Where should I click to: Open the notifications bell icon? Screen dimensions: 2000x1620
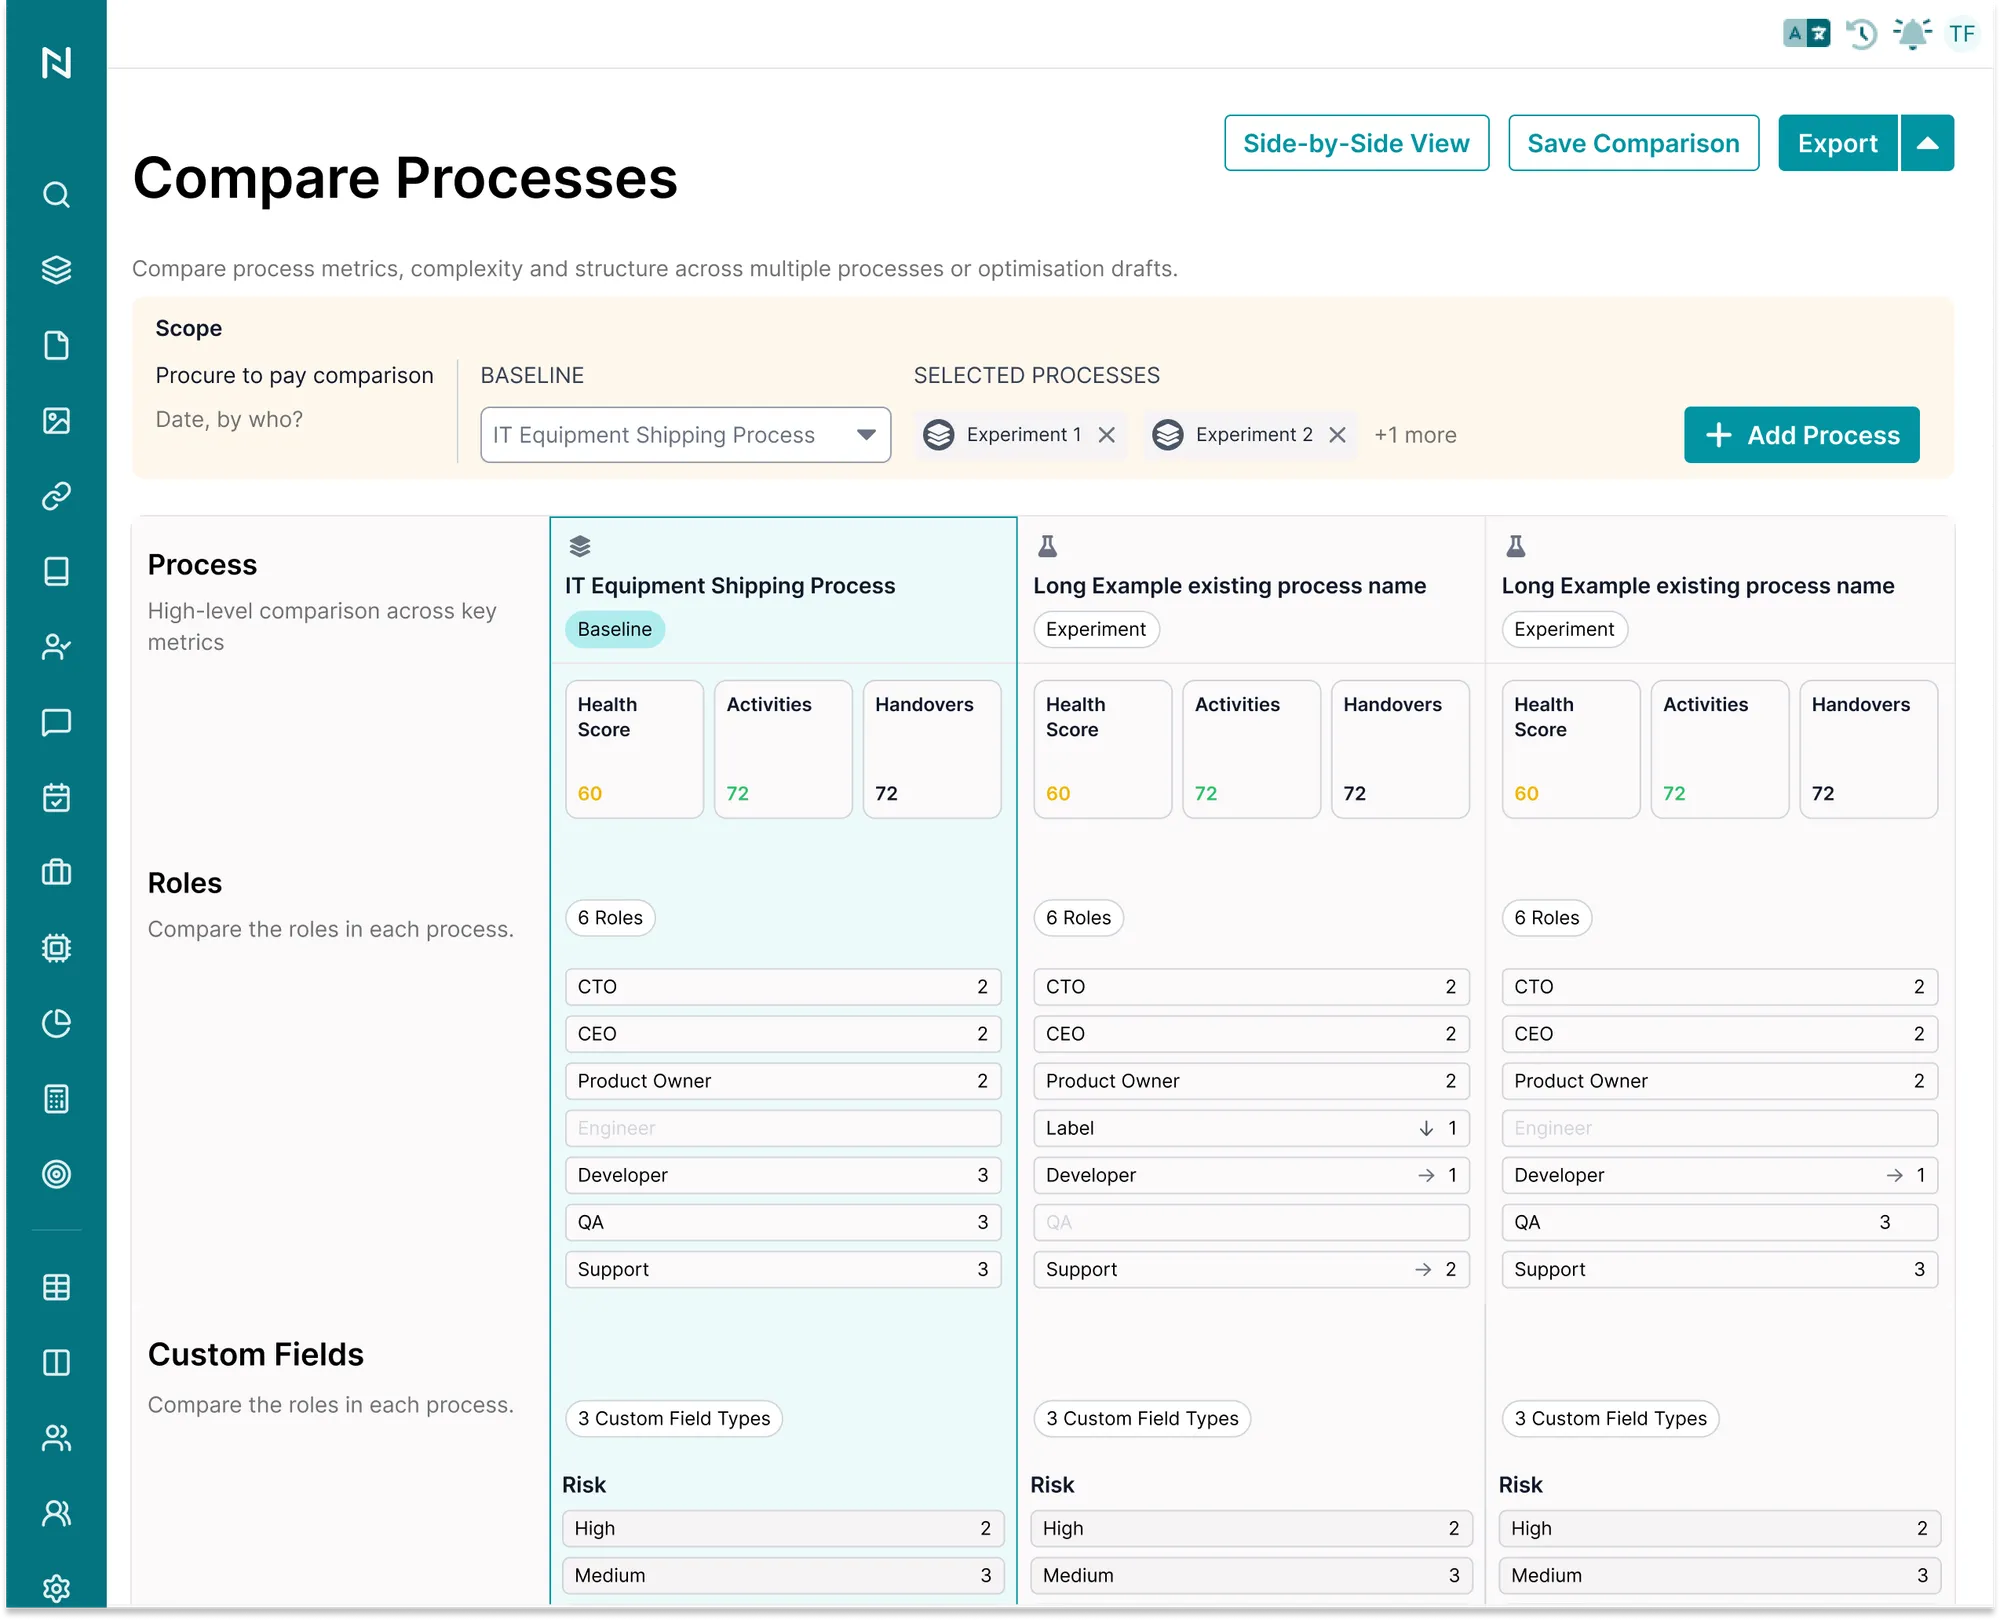pos(1912,34)
